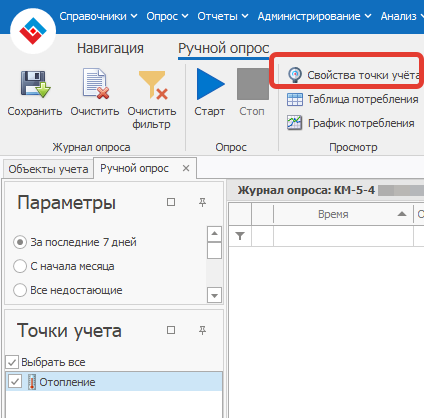Screen dimensions: 424x418
Task: Click Параметры panel title
Action: 66,203
